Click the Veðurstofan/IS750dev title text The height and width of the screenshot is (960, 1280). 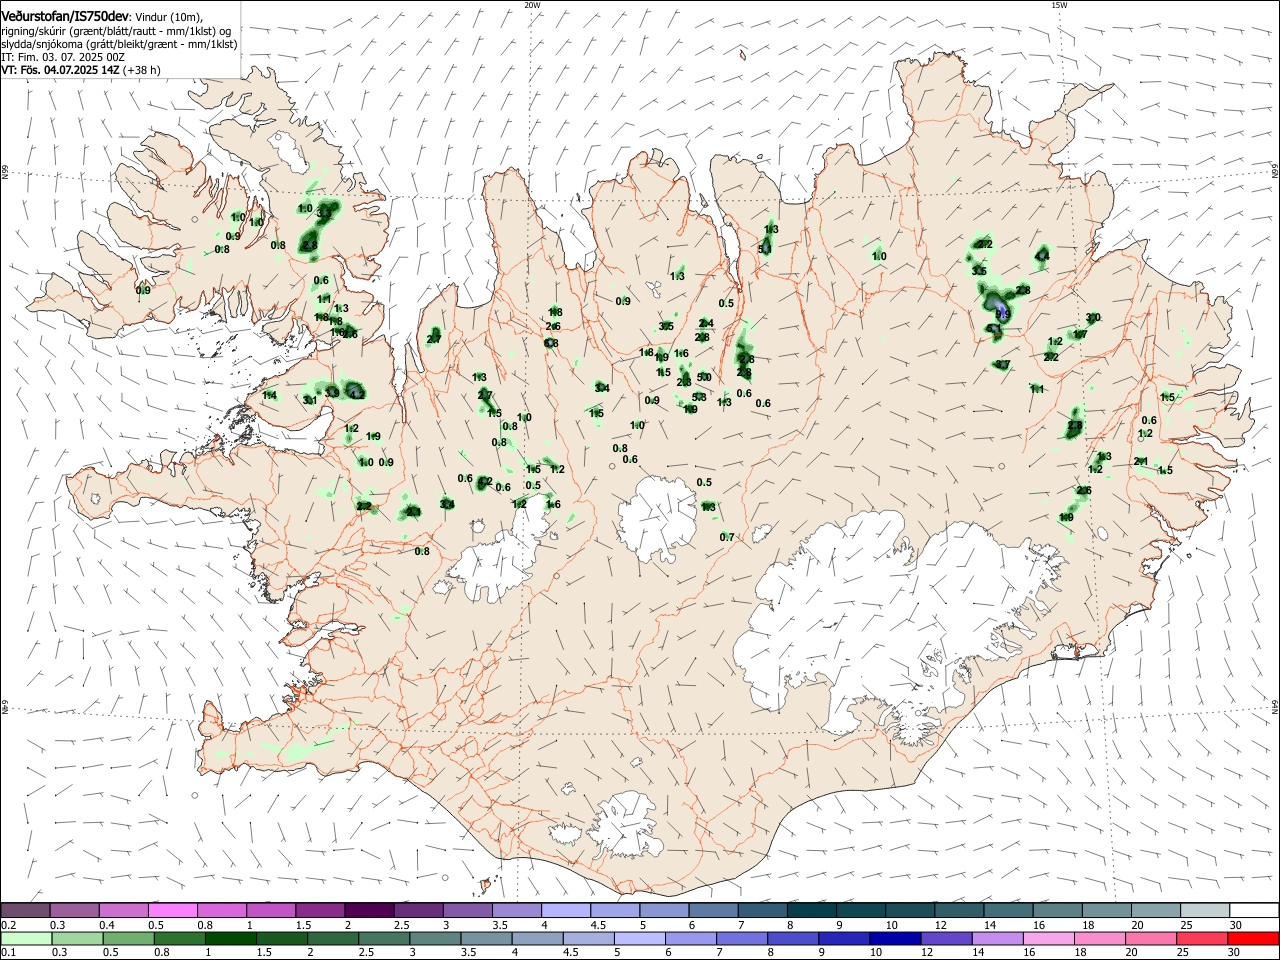coord(65,17)
